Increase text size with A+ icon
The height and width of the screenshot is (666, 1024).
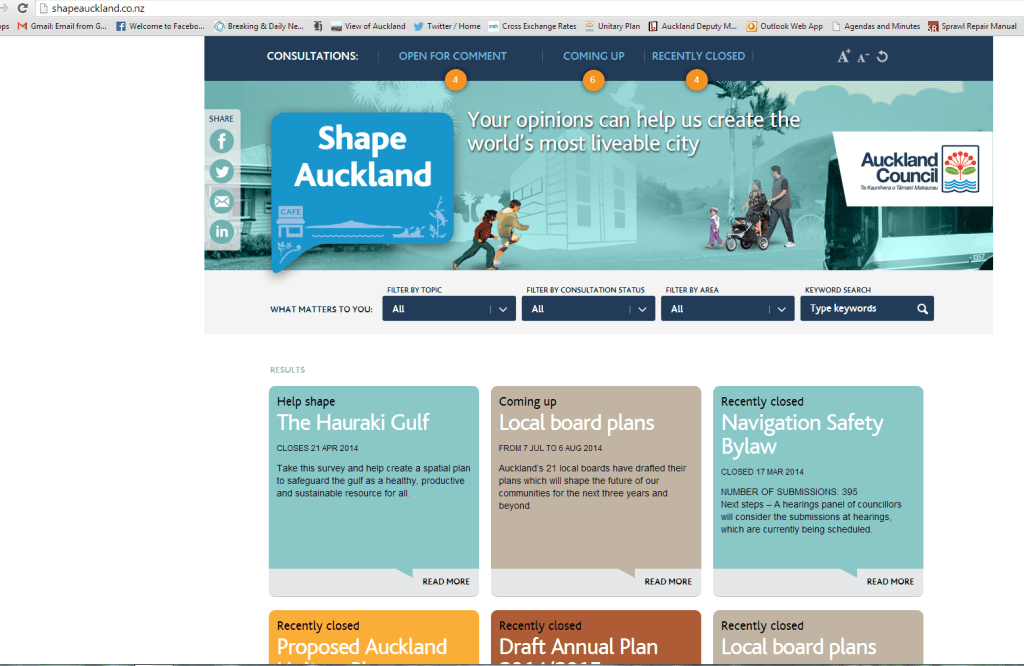click(844, 57)
